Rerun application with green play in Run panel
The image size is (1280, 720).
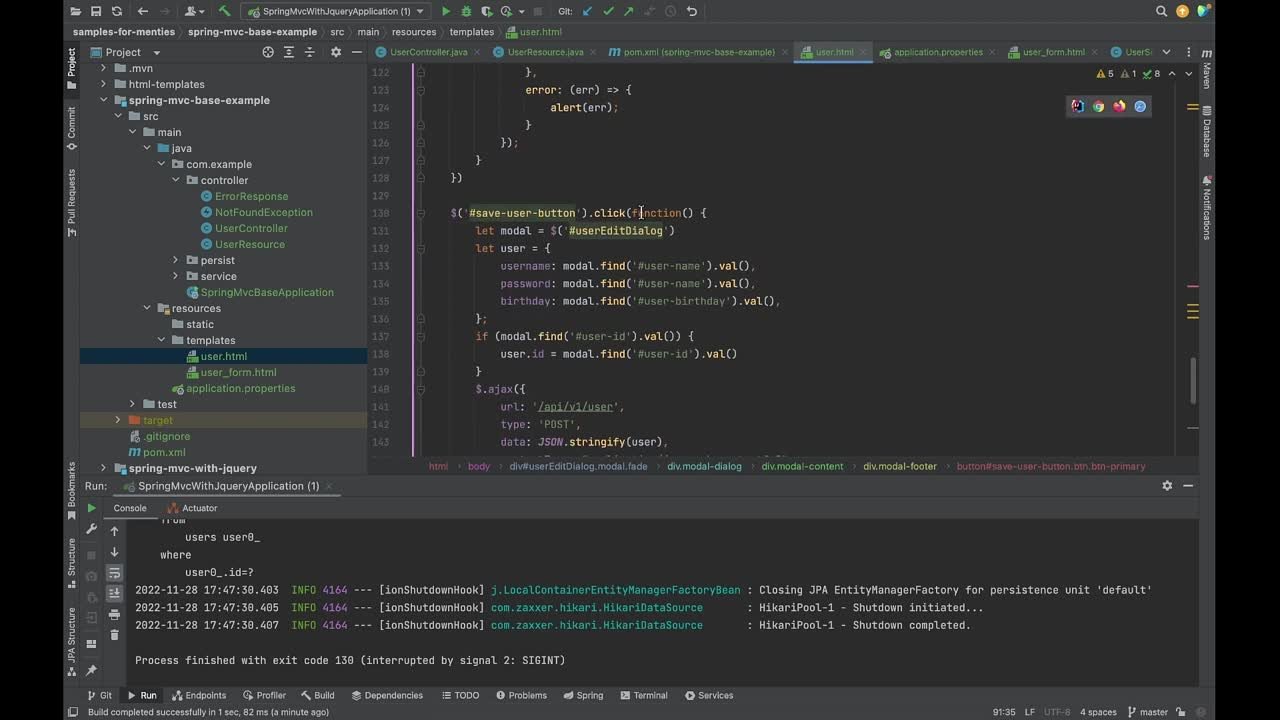tap(91, 508)
